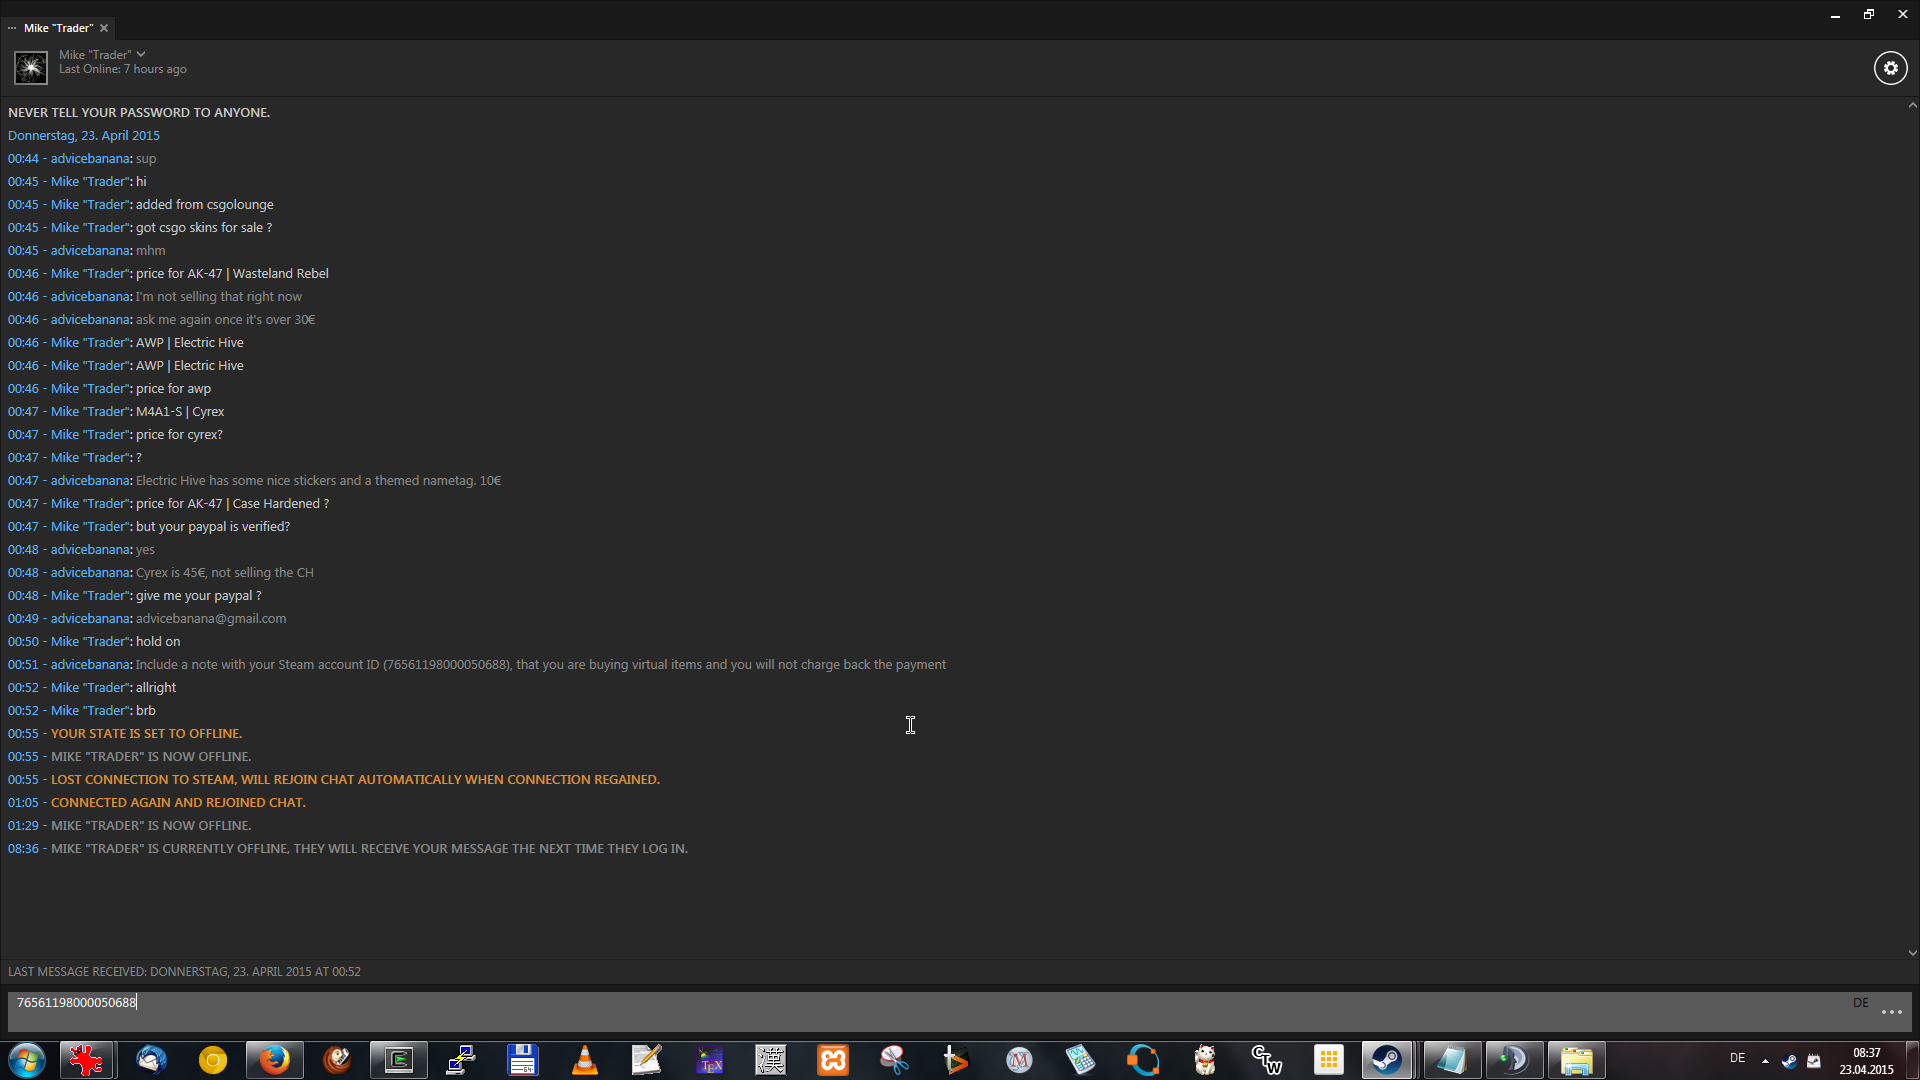Open the taskbar clock and date

tap(1866, 1061)
